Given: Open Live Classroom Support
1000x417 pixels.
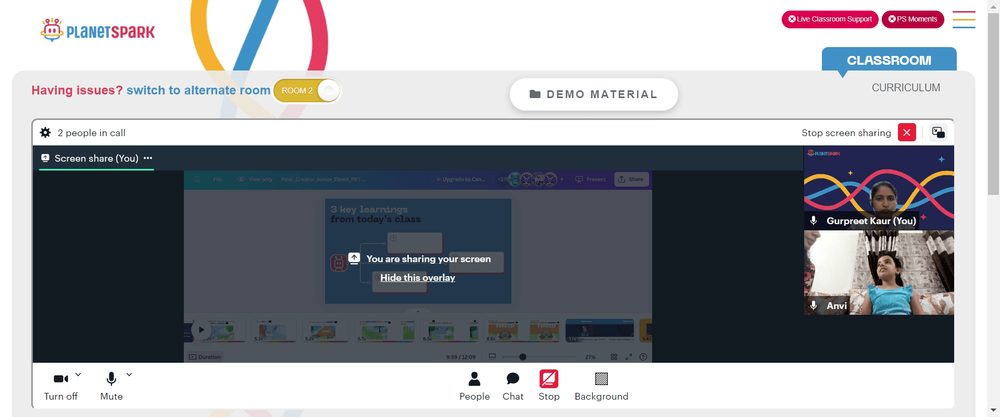Looking at the screenshot, I should tap(830, 19).
